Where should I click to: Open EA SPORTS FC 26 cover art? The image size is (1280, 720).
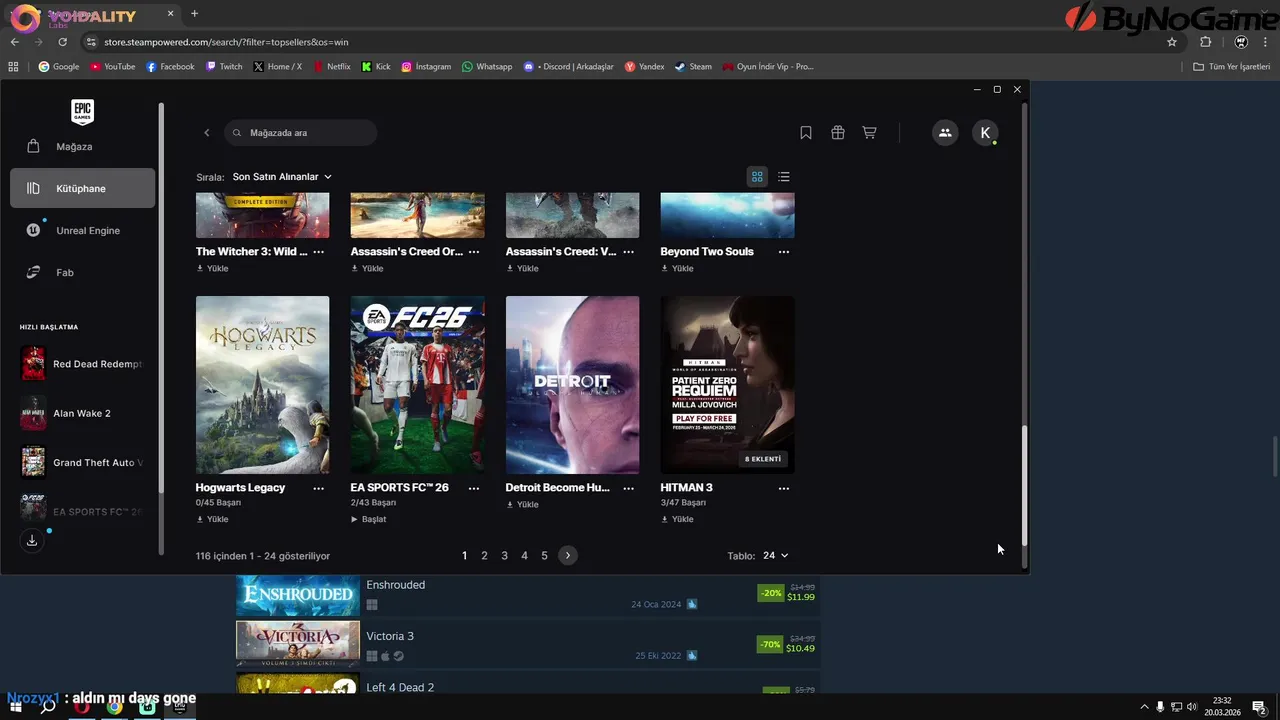coord(417,385)
